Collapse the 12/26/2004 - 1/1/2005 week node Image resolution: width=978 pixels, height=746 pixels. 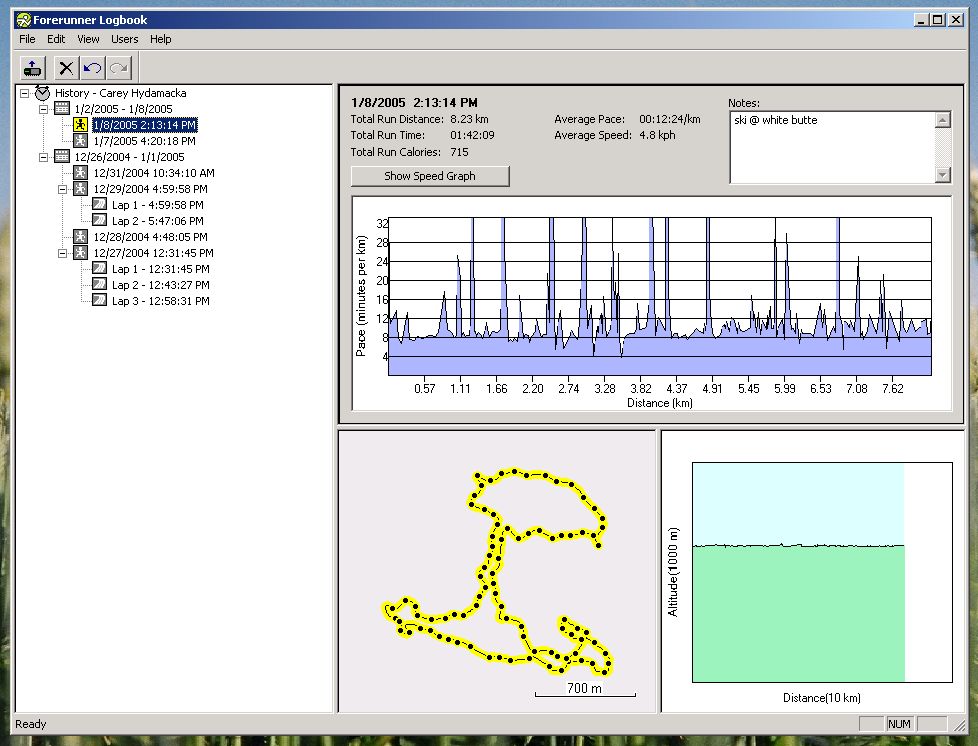pyautogui.click(x=44, y=157)
